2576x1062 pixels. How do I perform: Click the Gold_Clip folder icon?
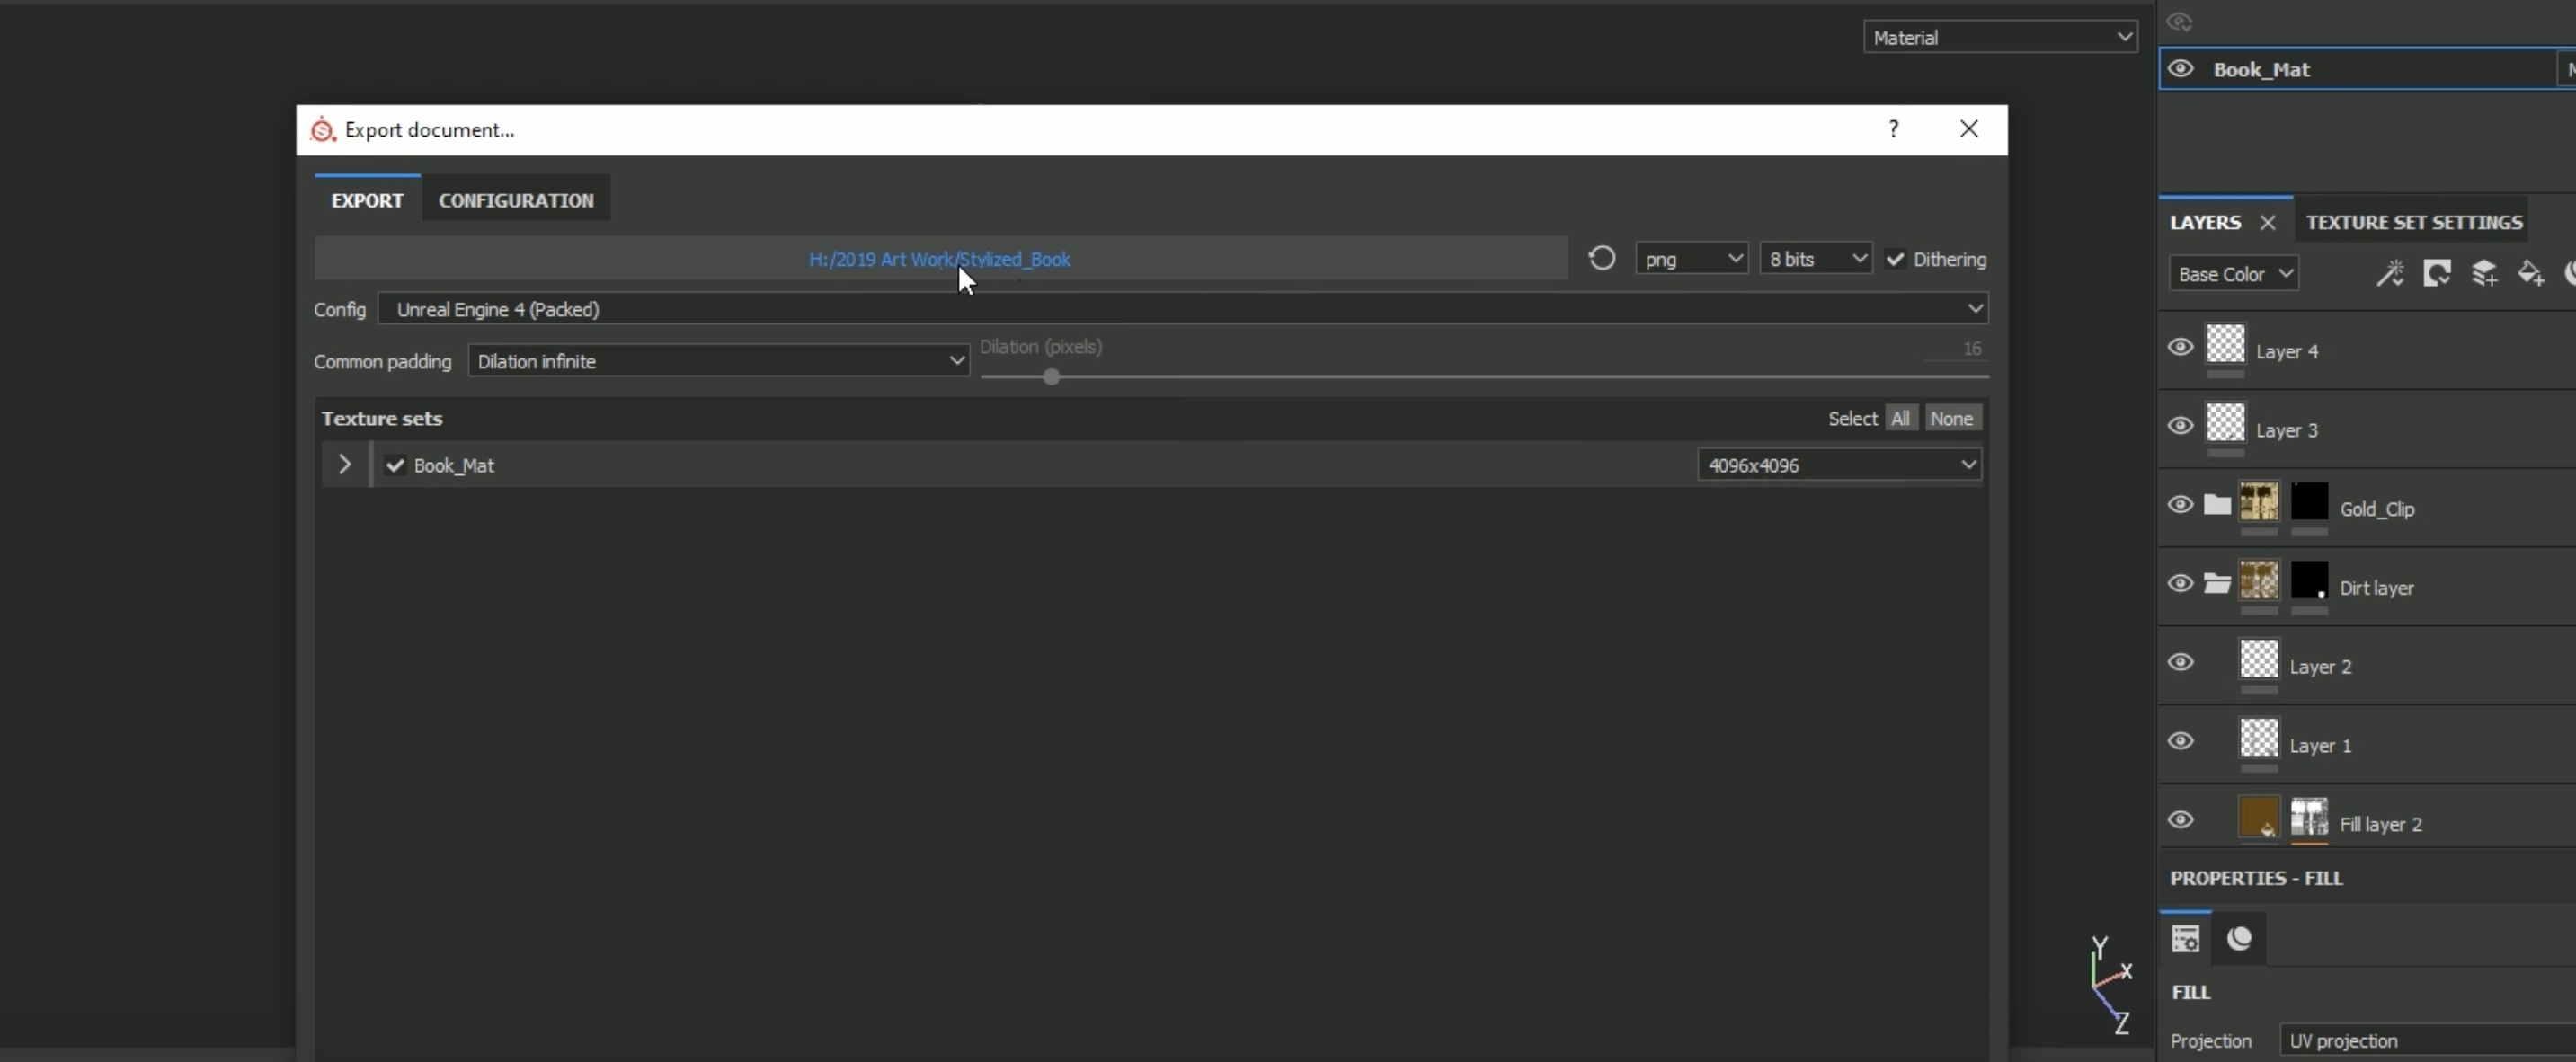2217,505
